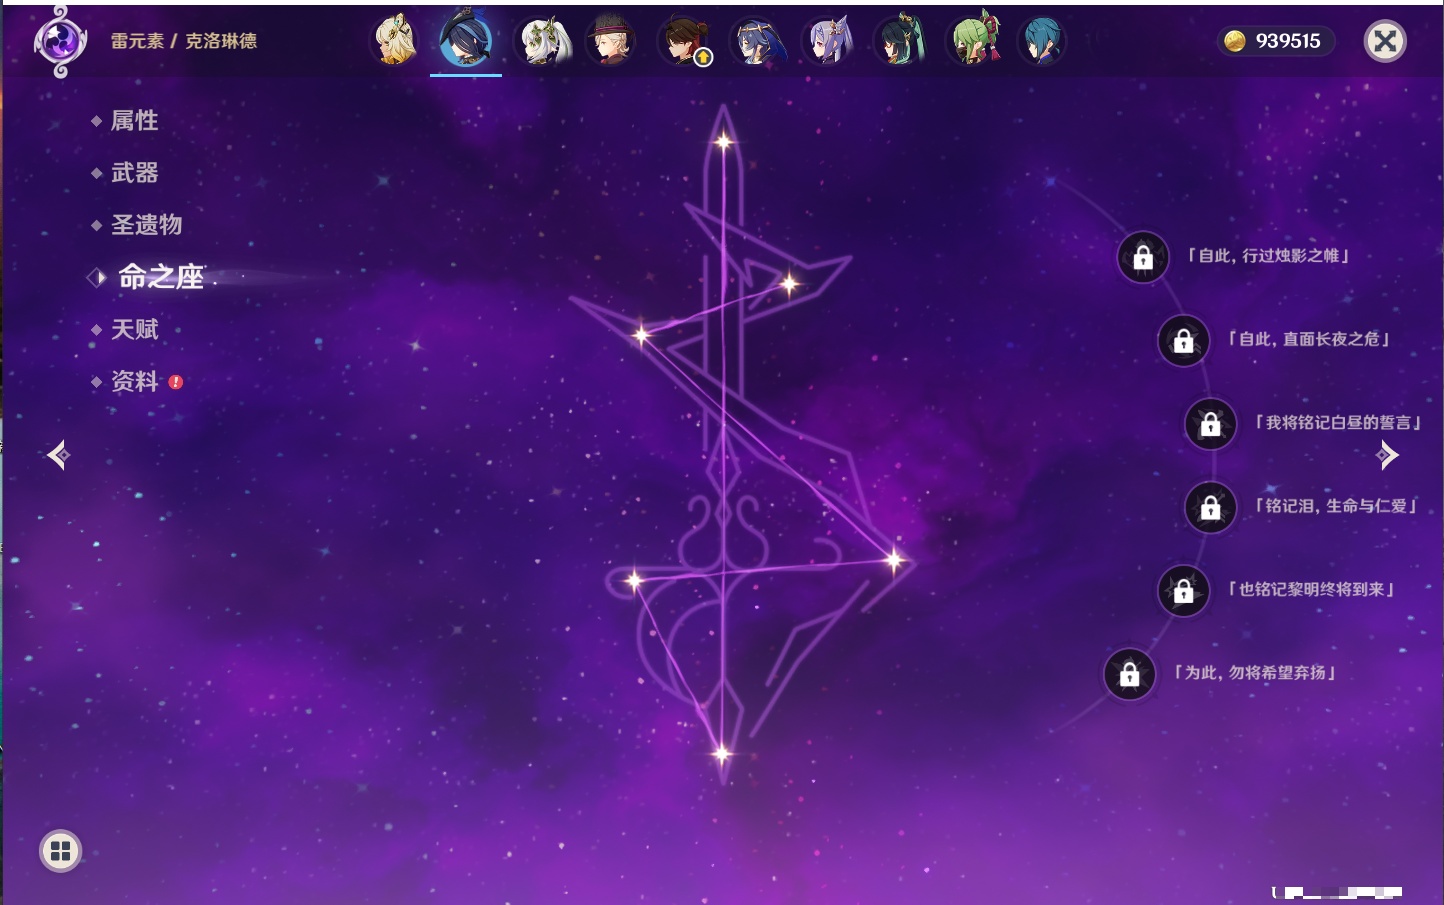Choose the avatar with the teal ponytail

[x=901, y=42]
